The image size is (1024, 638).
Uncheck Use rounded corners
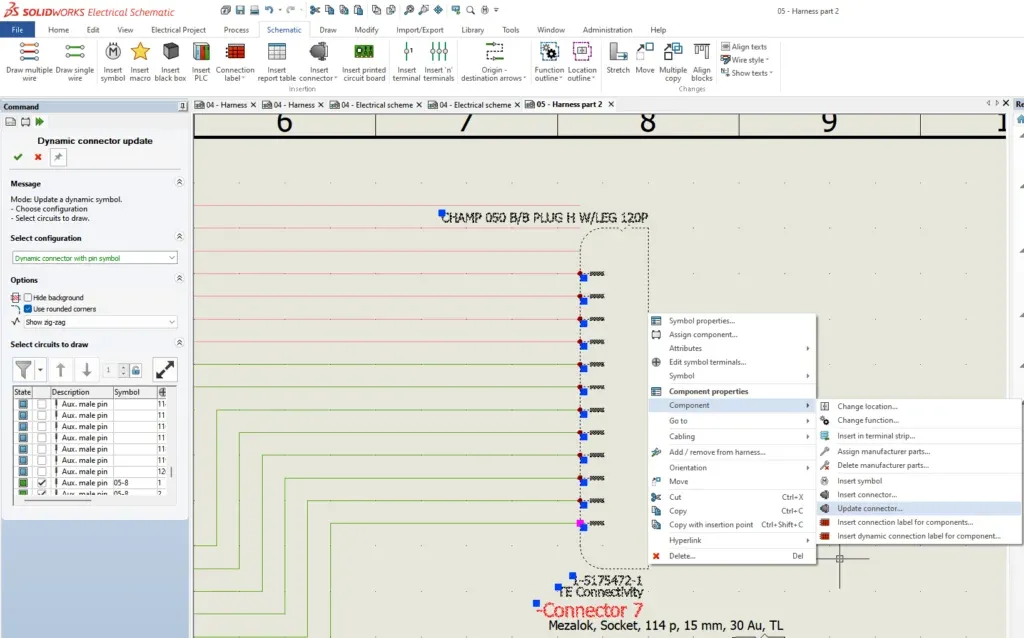point(28,309)
